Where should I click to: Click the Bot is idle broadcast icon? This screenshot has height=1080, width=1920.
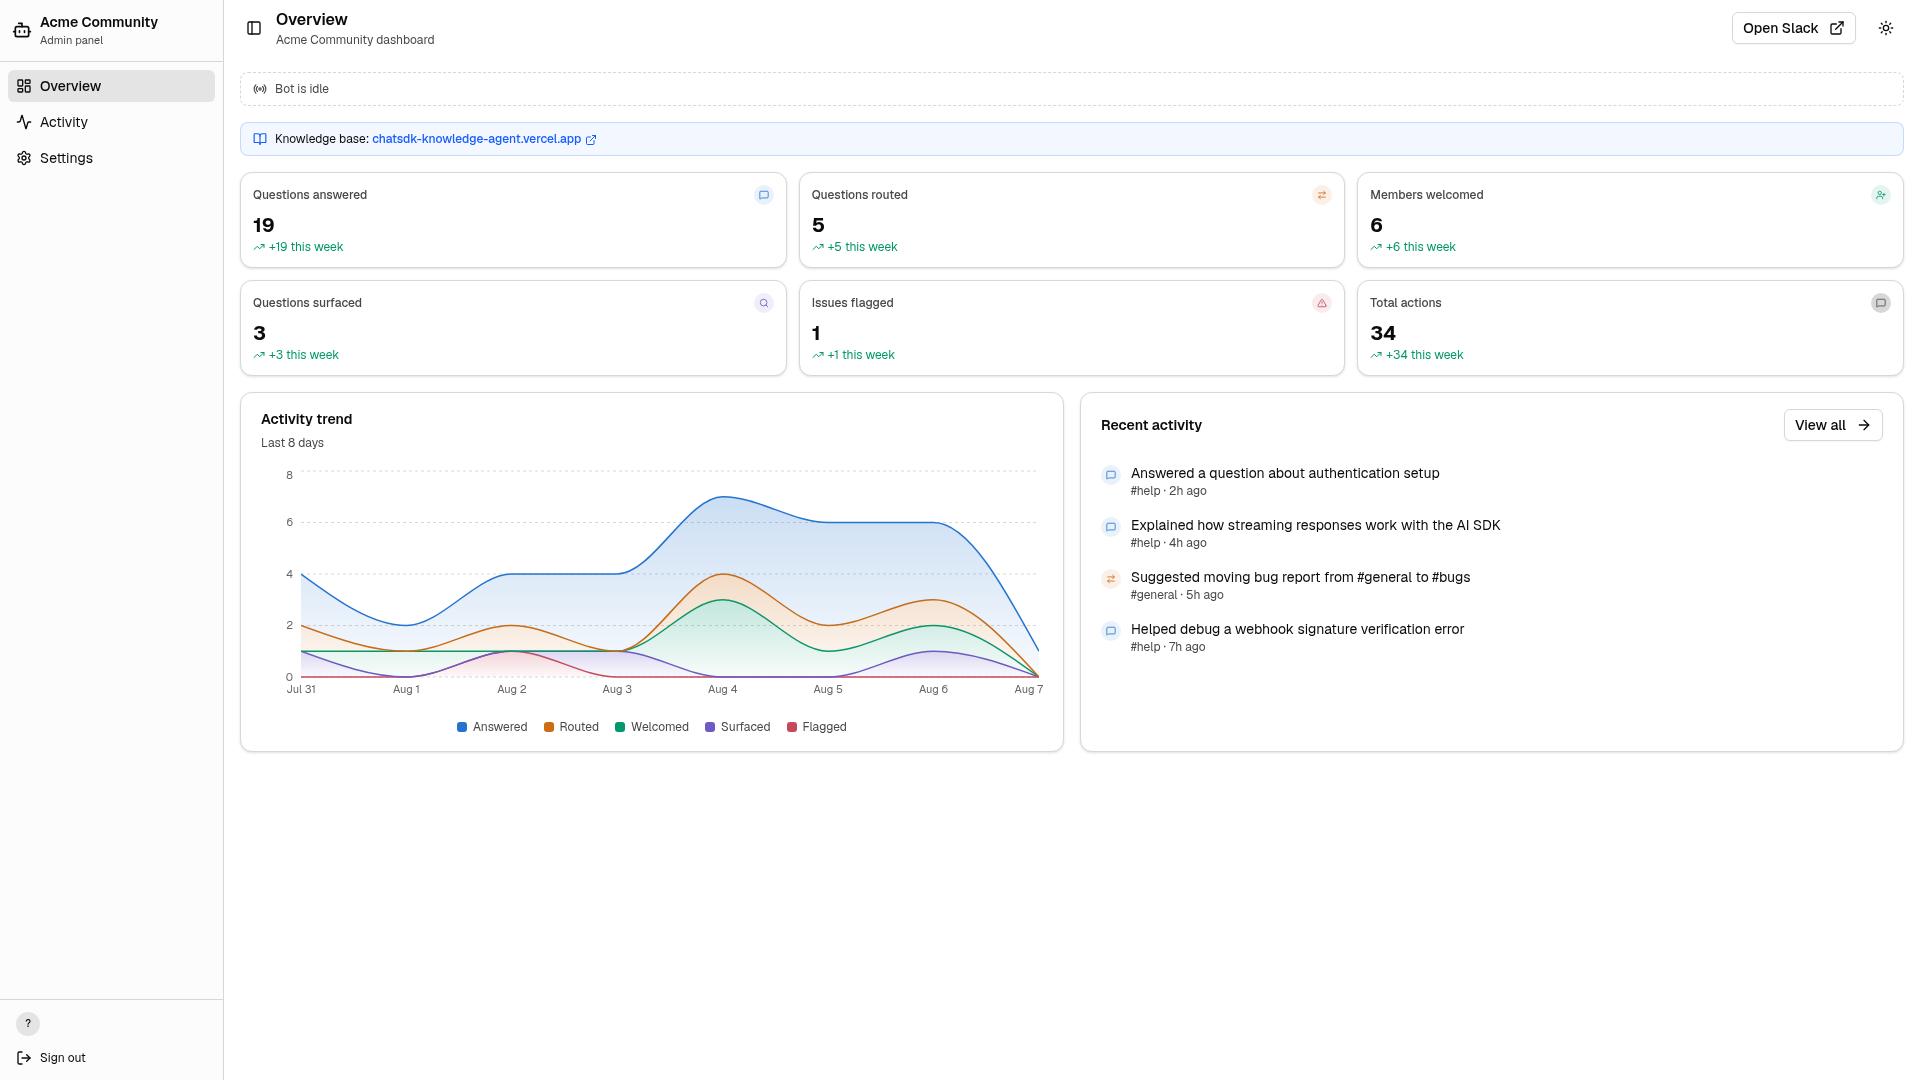tap(260, 89)
